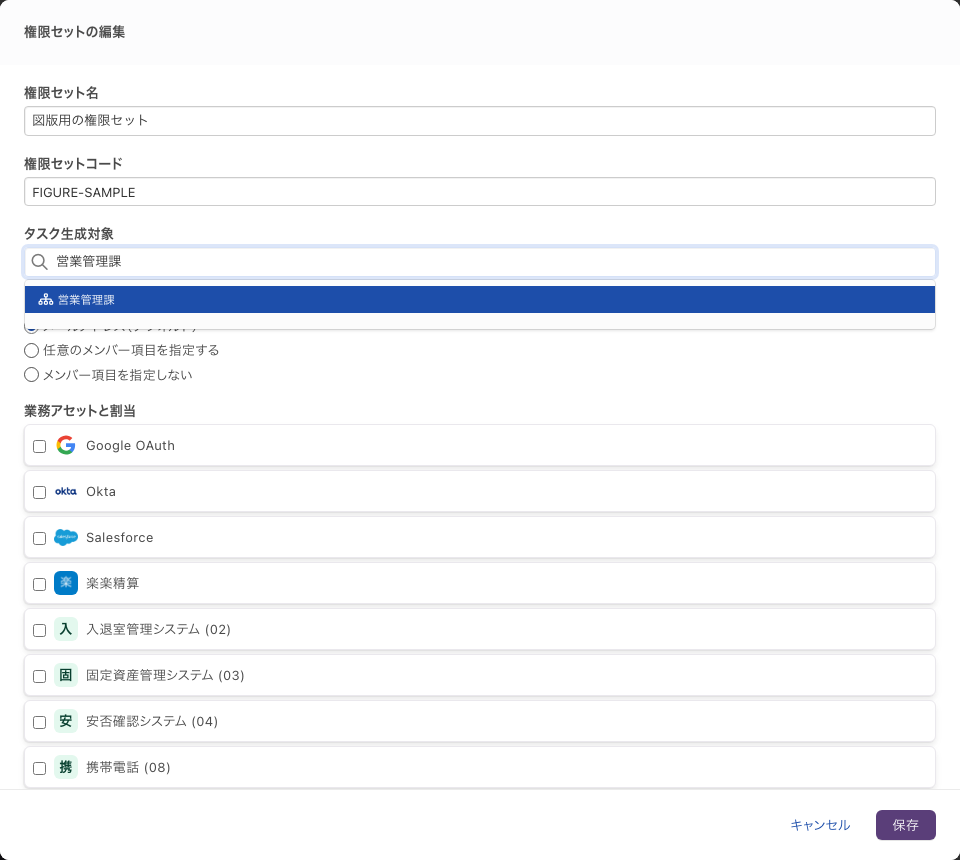Select 任意のメンバー項目を指定する radio option
This screenshot has height=860, width=960.
tap(31, 350)
